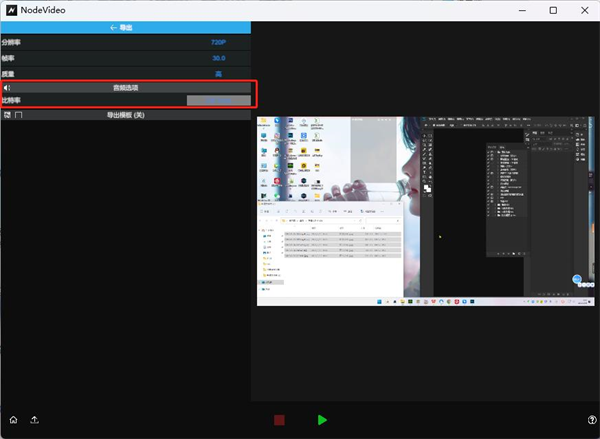
Task: Open the 质量 quality setting dropdown
Action: (218, 73)
